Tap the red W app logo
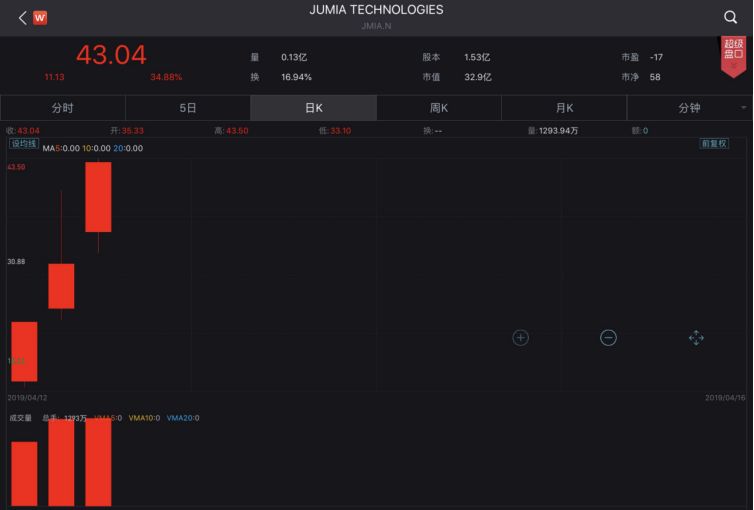 (40, 18)
